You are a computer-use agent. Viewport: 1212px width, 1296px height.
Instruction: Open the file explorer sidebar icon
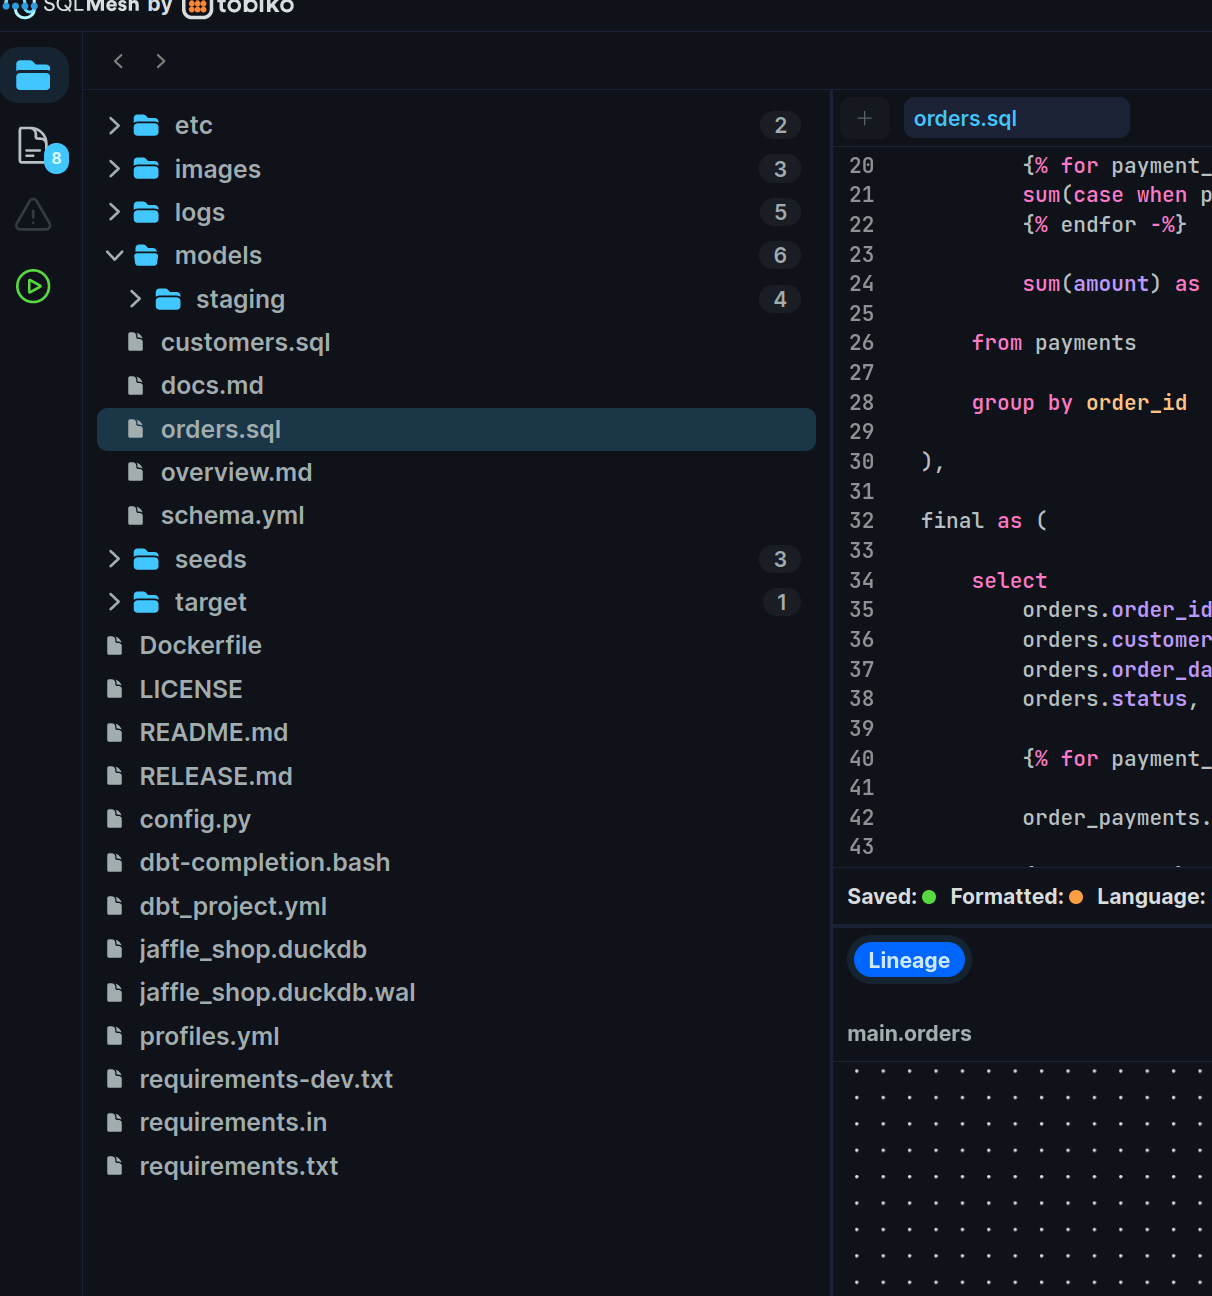pyautogui.click(x=33, y=75)
